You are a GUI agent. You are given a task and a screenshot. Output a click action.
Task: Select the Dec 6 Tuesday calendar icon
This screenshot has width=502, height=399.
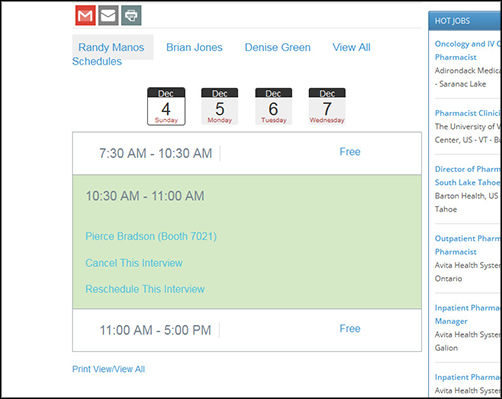[274, 106]
